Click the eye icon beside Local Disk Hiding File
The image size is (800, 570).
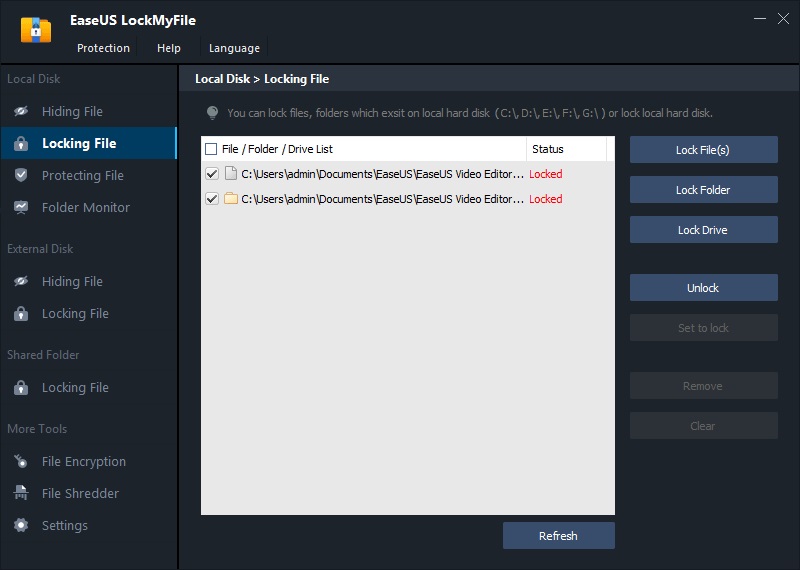[x=21, y=111]
